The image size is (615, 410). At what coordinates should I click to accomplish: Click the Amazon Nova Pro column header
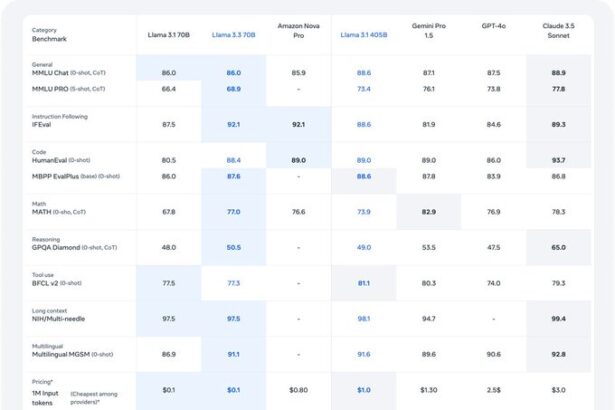click(x=298, y=31)
